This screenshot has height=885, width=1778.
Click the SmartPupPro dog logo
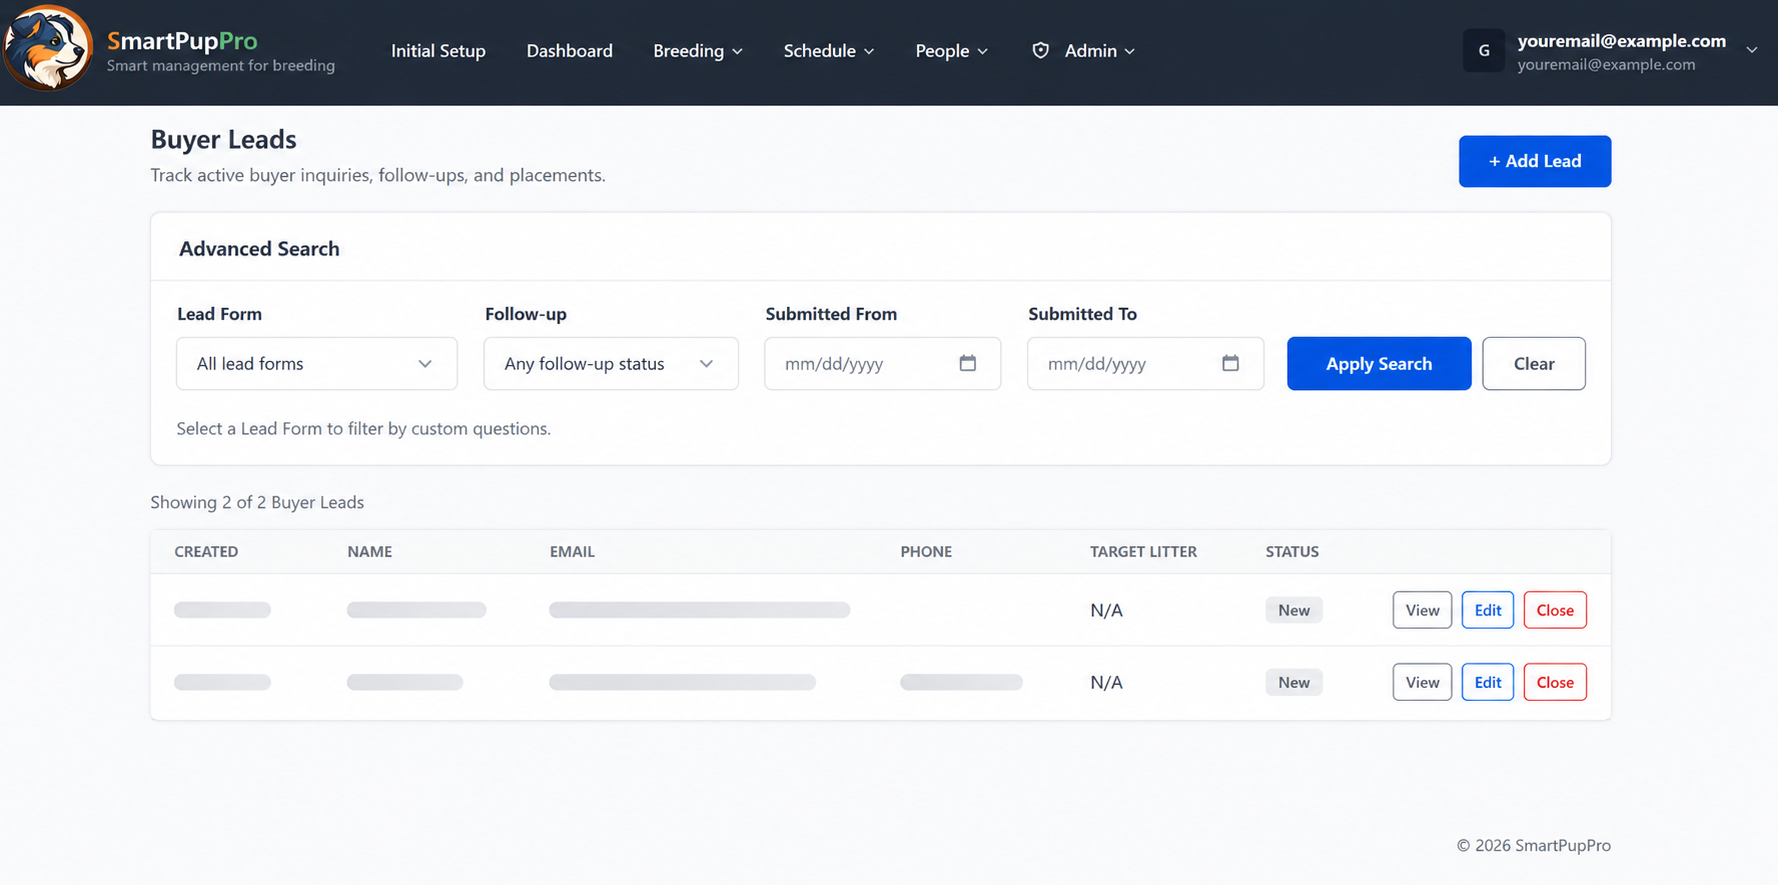pos(47,48)
